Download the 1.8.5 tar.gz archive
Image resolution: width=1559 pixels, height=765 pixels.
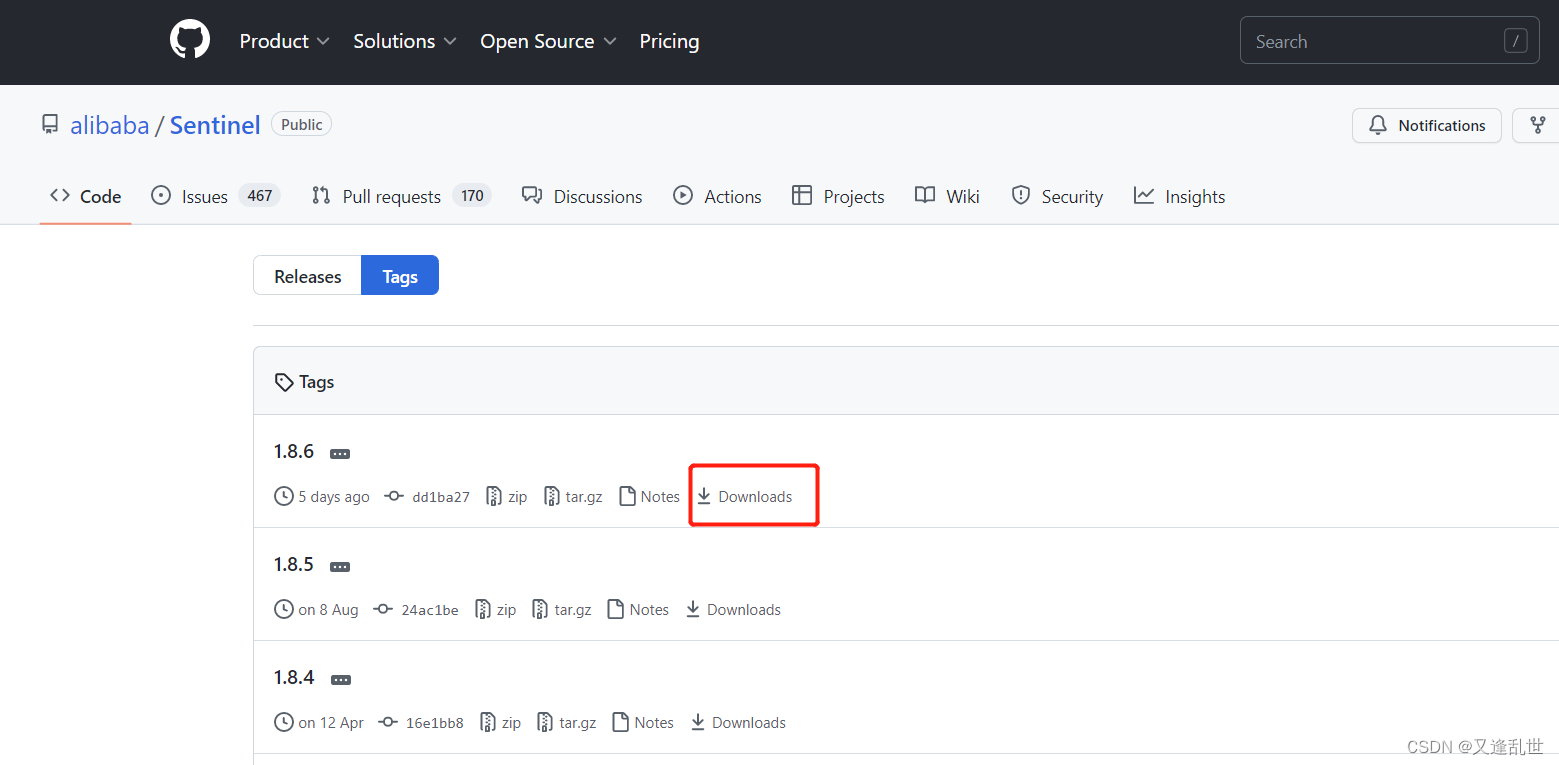562,609
